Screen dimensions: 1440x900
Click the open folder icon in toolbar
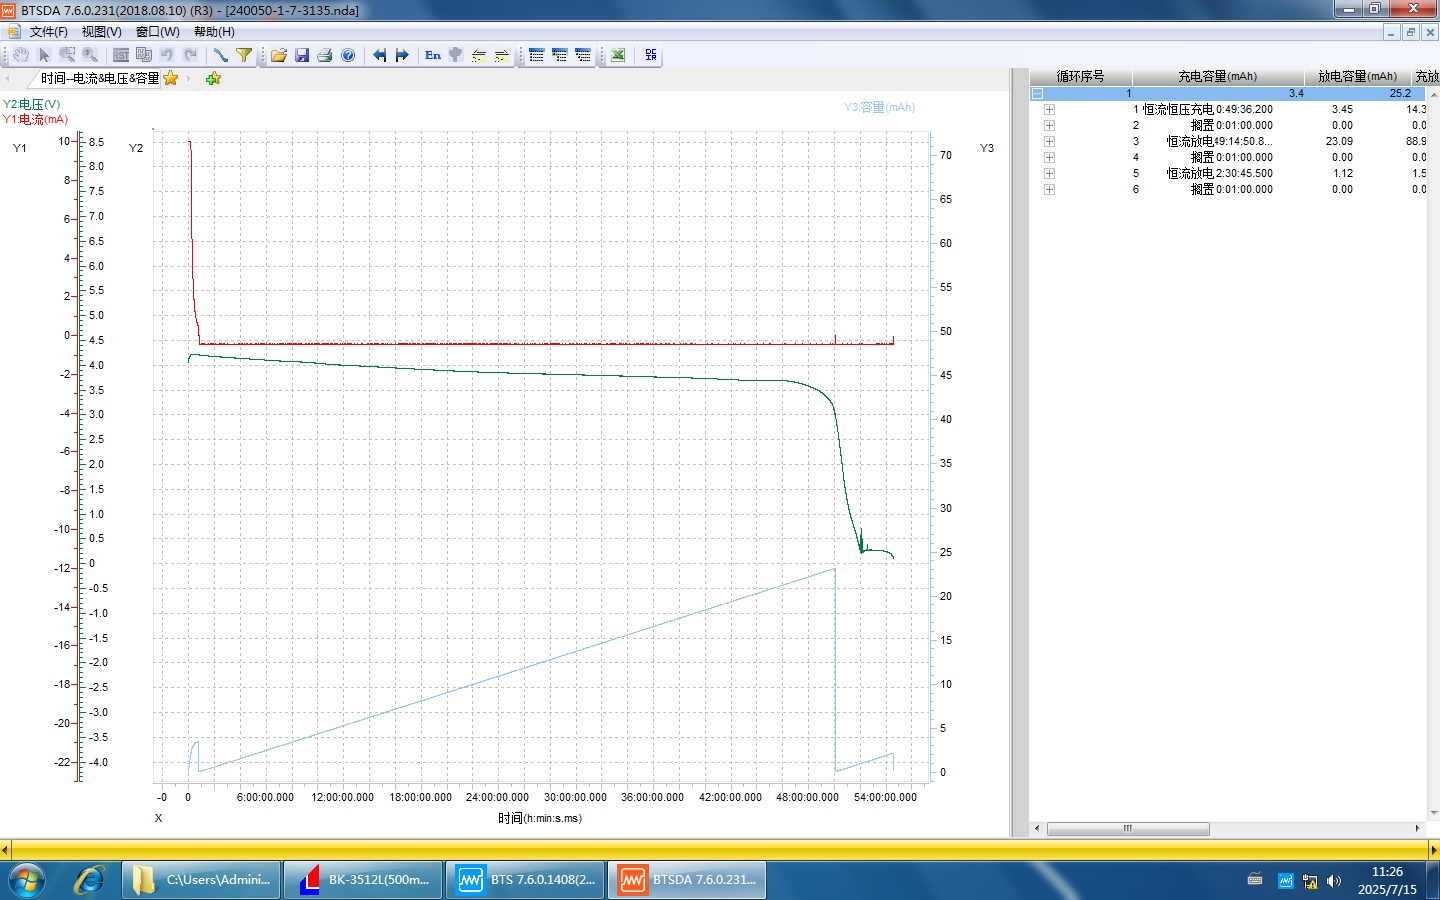pyautogui.click(x=279, y=55)
